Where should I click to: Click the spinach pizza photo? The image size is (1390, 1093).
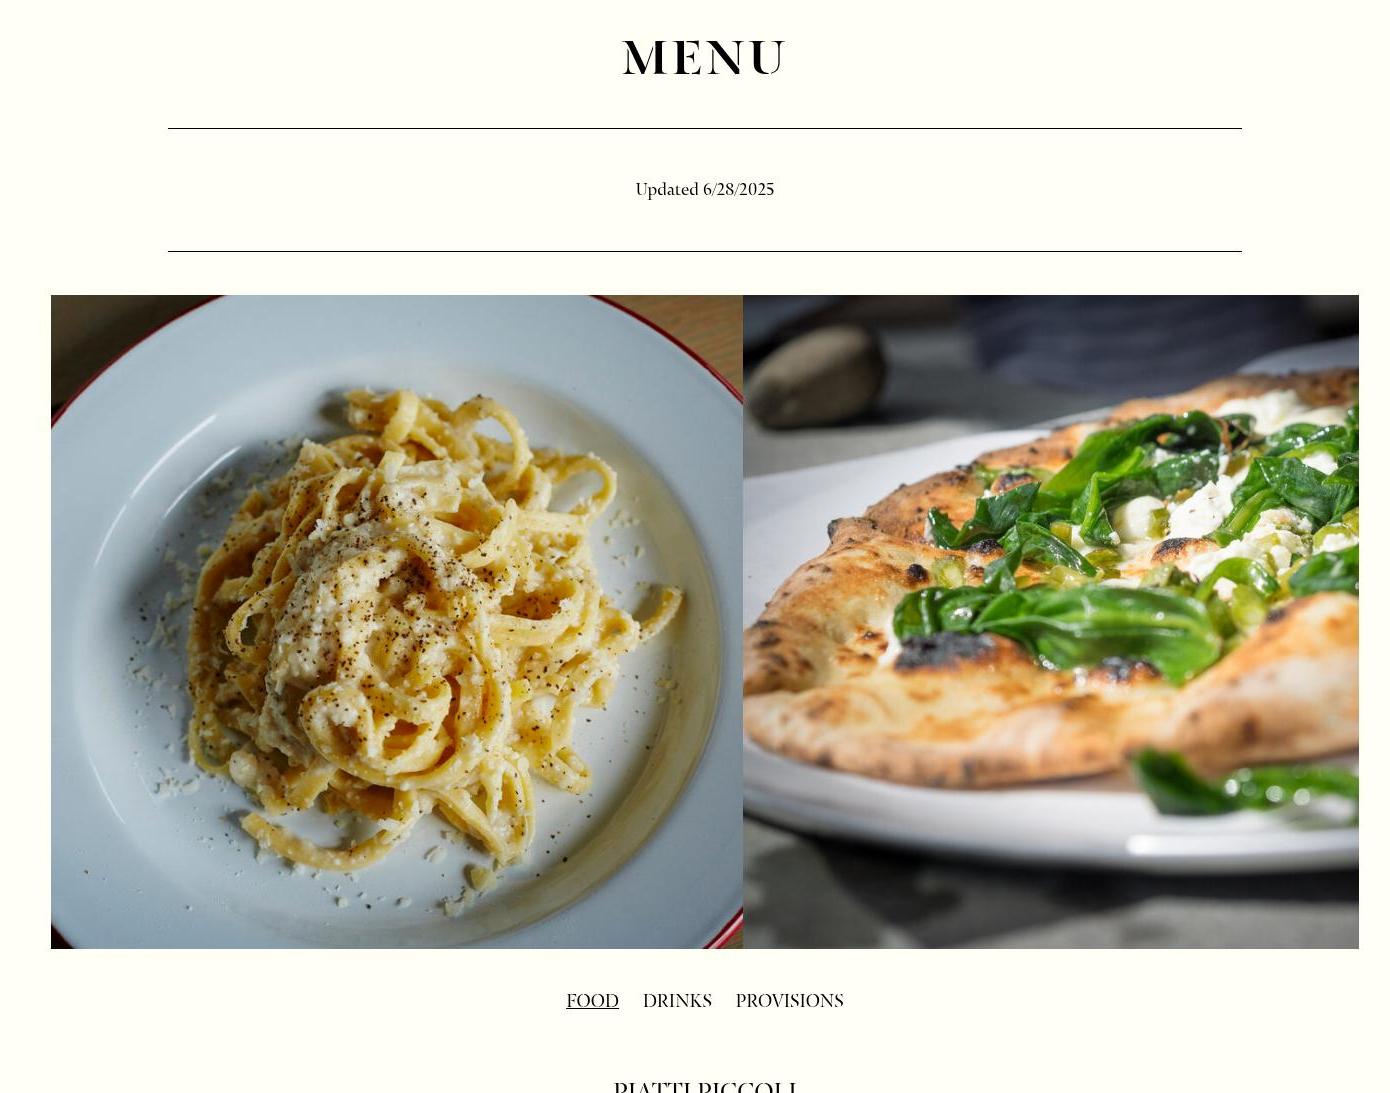click(1051, 621)
